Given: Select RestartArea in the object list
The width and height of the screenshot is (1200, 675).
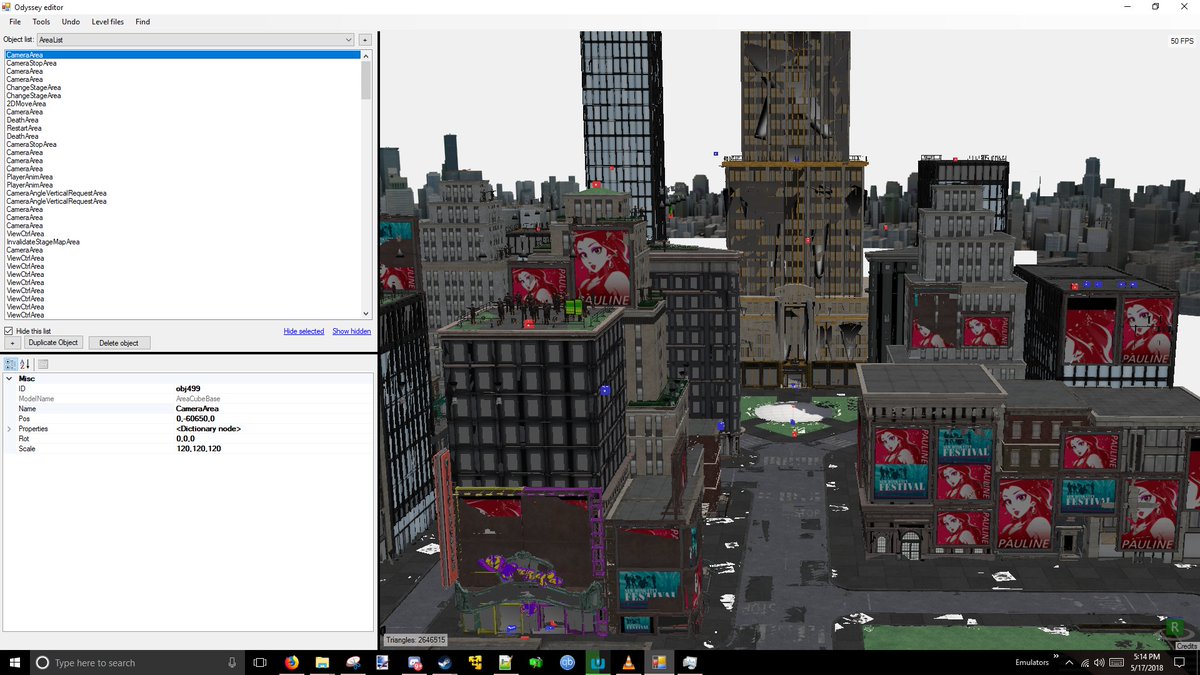Looking at the screenshot, I should click(x=24, y=128).
